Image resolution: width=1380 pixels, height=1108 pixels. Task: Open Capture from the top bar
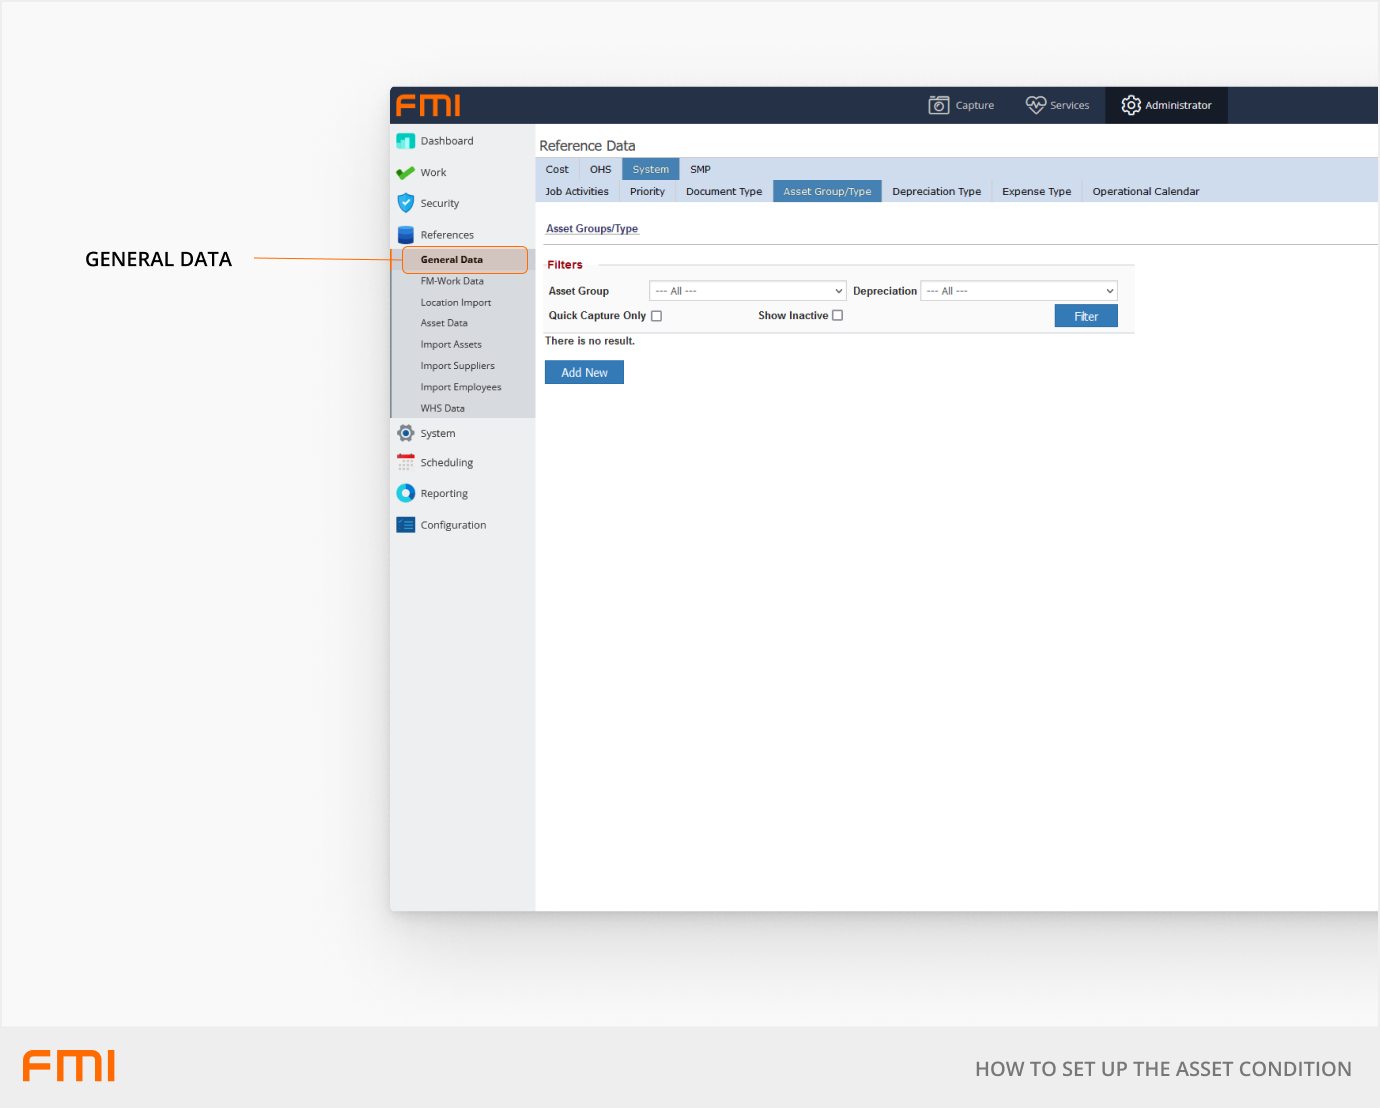[x=961, y=105]
